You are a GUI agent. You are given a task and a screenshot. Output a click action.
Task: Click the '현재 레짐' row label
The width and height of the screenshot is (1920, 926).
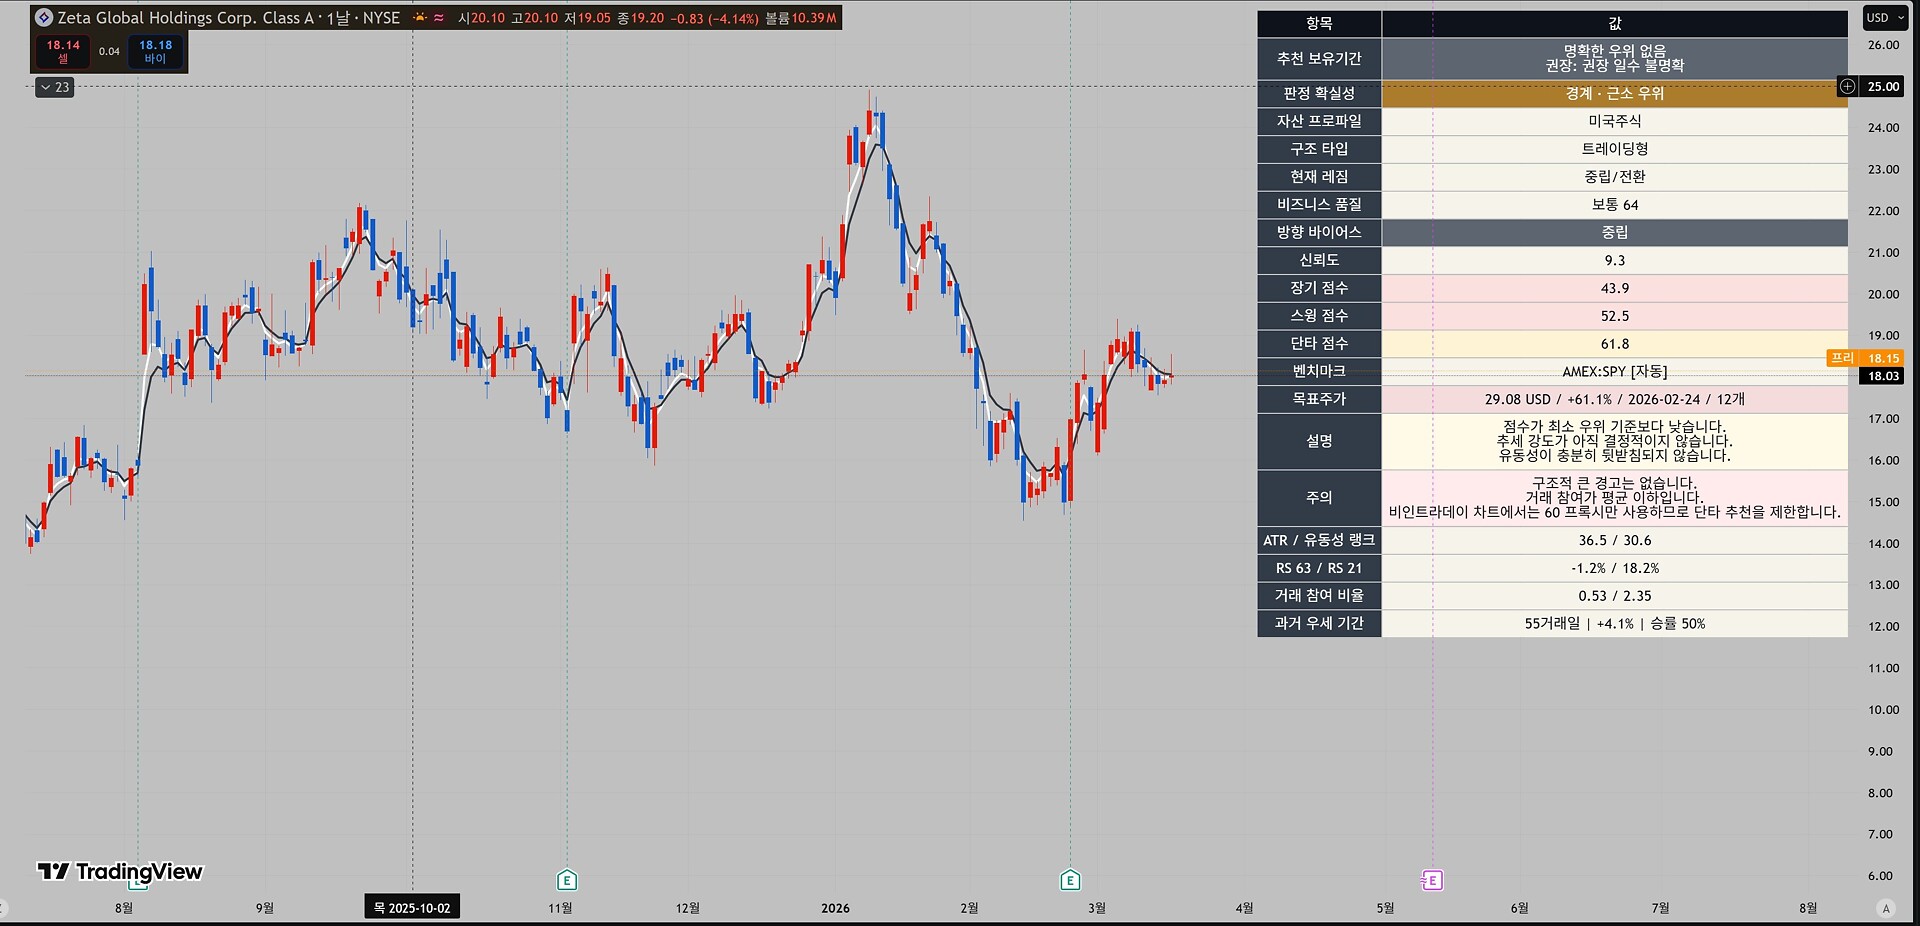tap(1319, 177)
